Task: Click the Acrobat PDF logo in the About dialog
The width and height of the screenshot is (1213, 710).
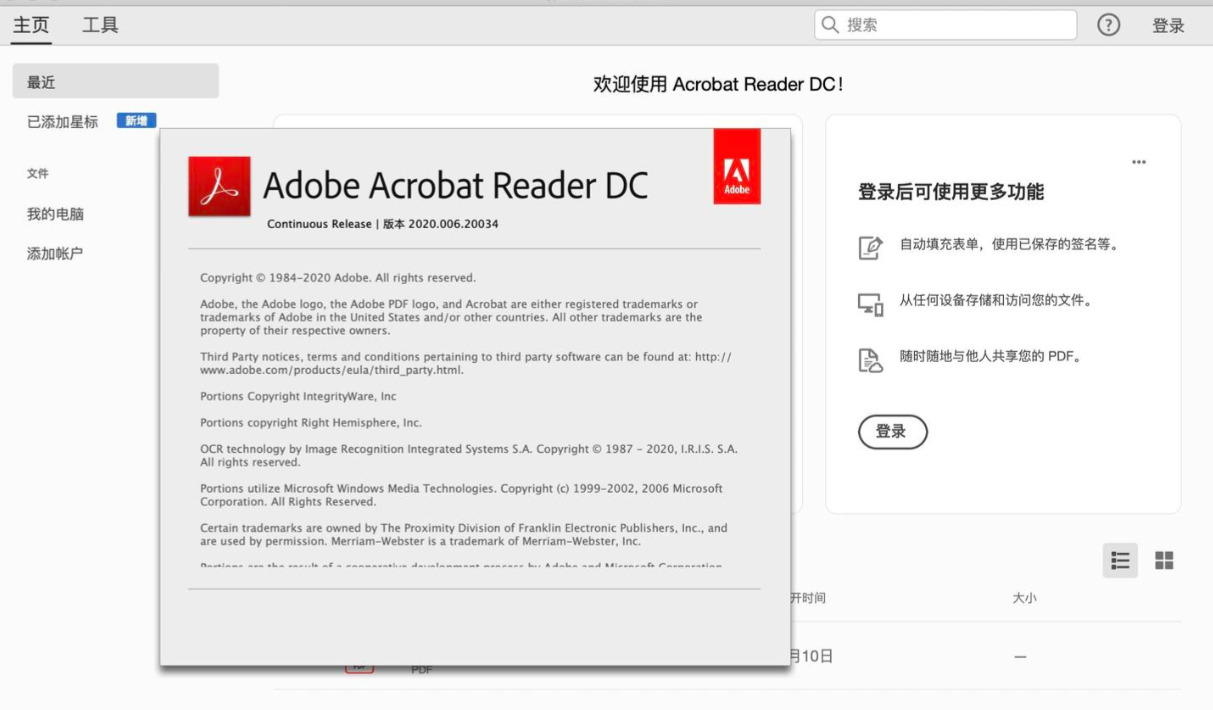Action: (x=219, y=186)
